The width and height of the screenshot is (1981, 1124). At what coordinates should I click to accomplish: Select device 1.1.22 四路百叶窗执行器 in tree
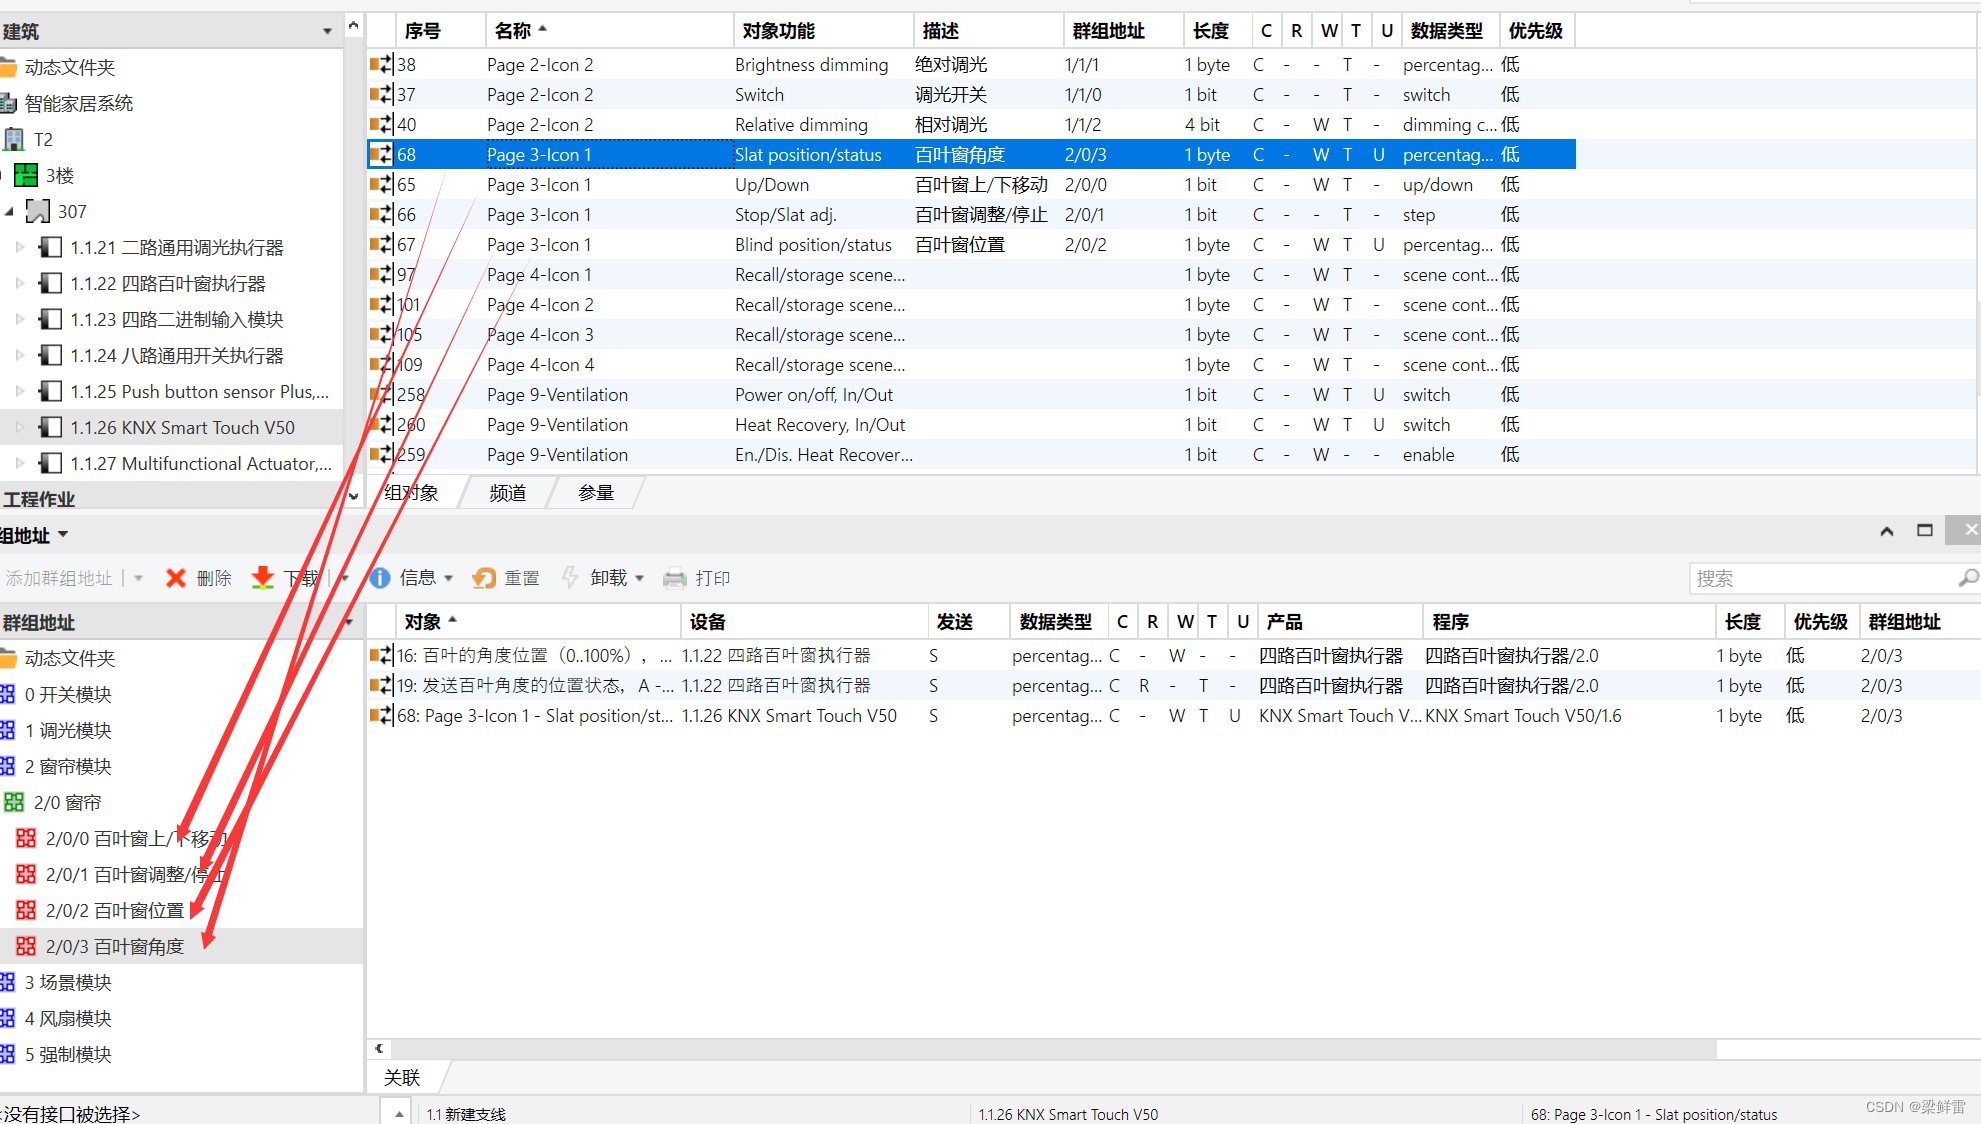[x=167, y=284]
